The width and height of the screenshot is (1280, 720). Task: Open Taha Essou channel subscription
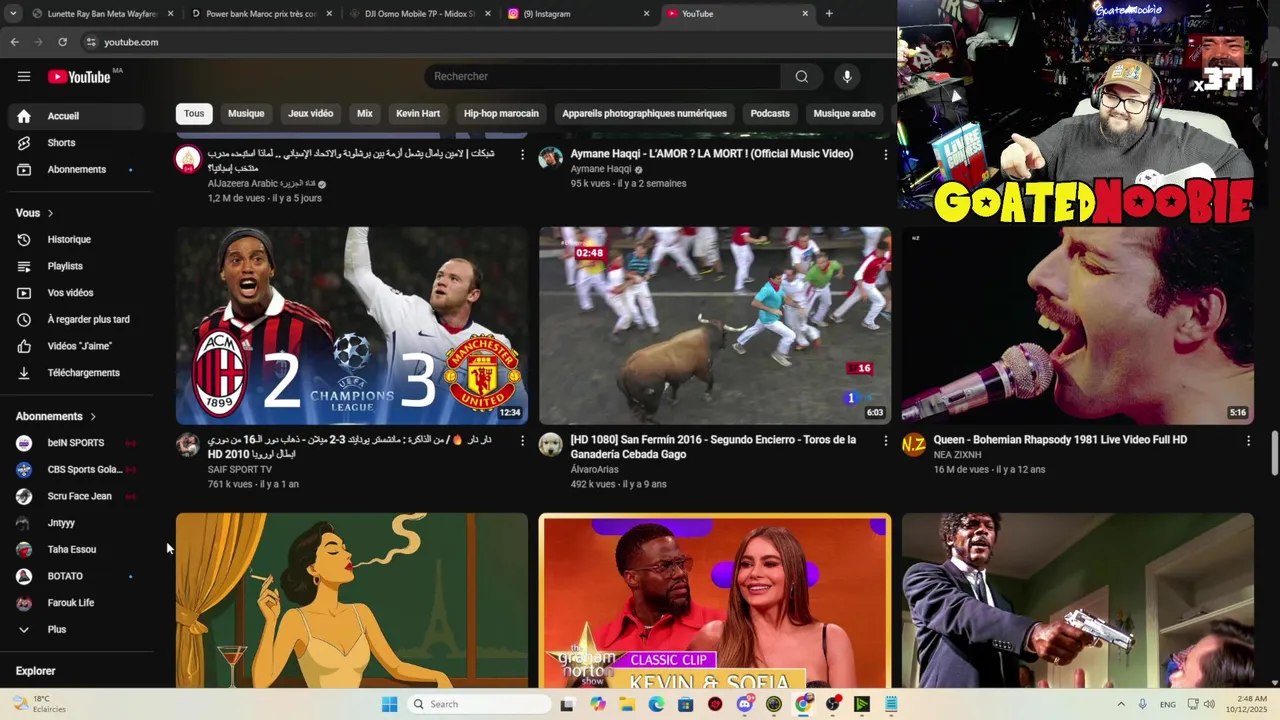coord(76,549)
